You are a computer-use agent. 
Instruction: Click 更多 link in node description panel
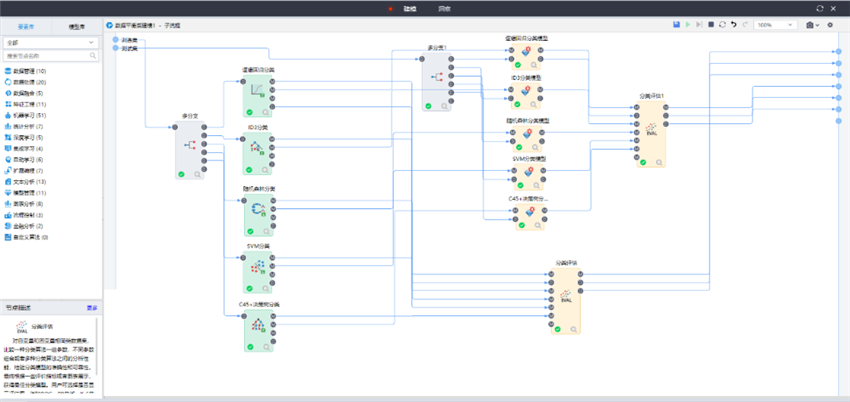tap(92, 307)
